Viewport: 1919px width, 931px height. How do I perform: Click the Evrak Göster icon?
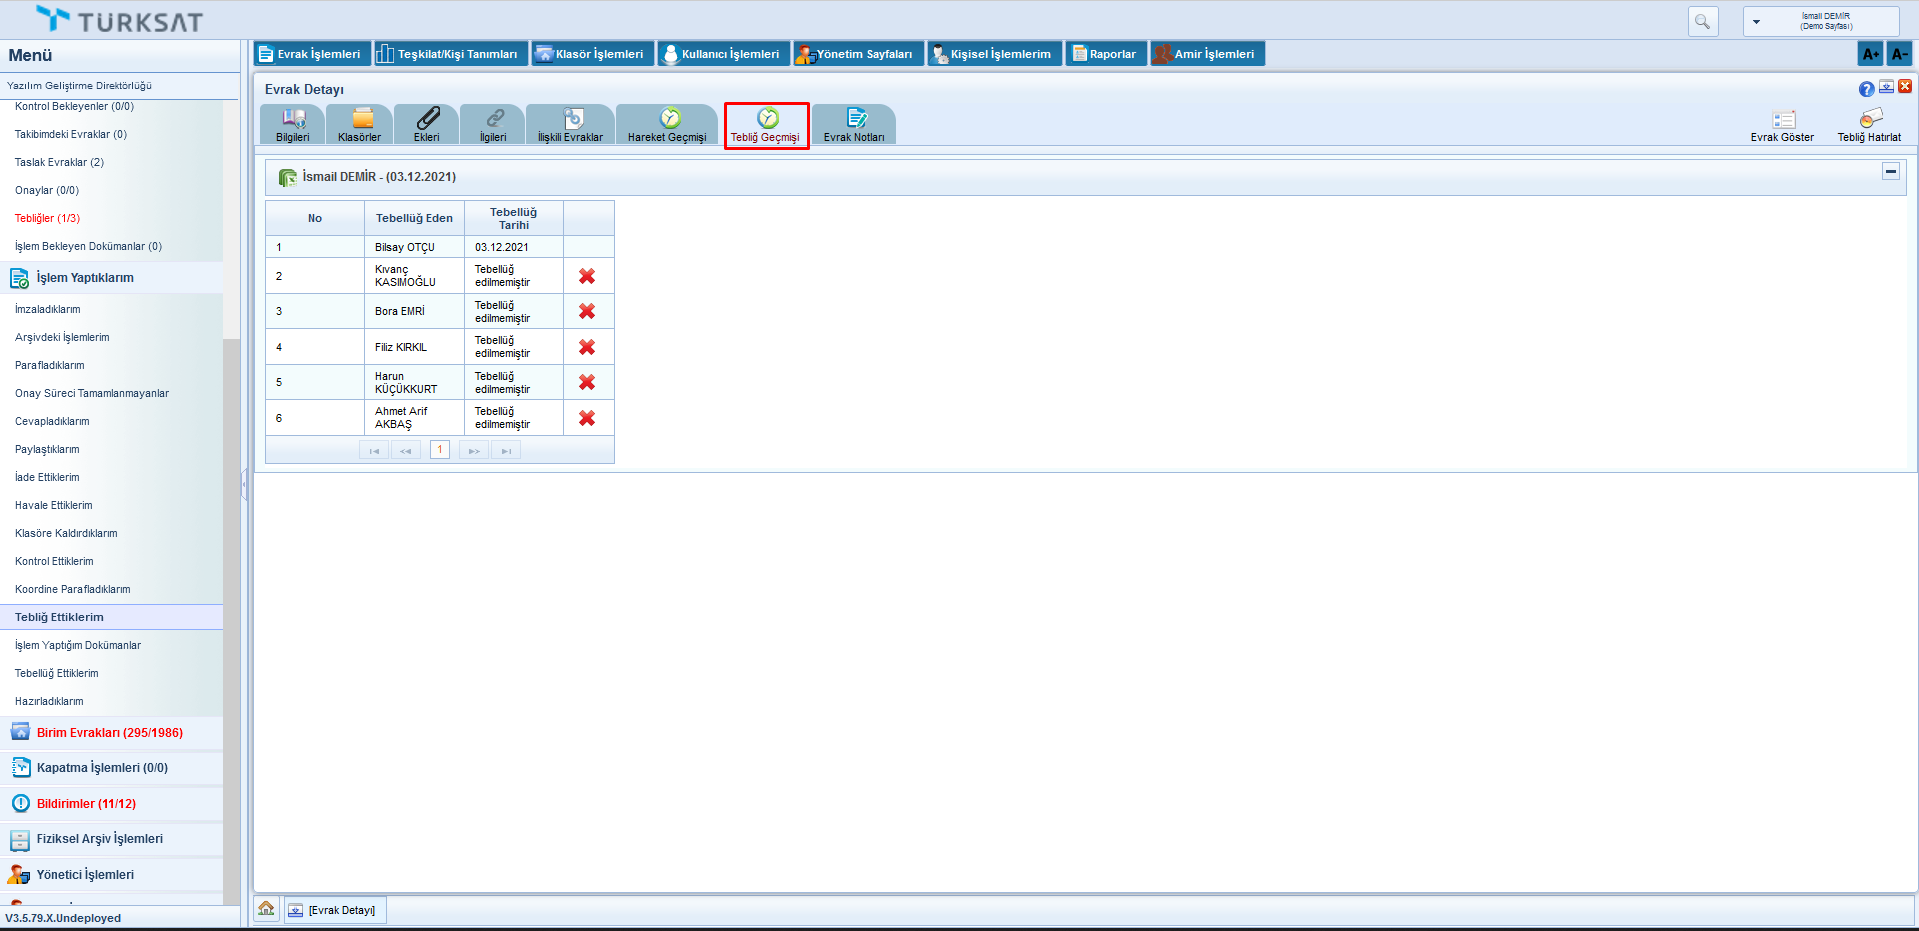[x=1783, y=120]
